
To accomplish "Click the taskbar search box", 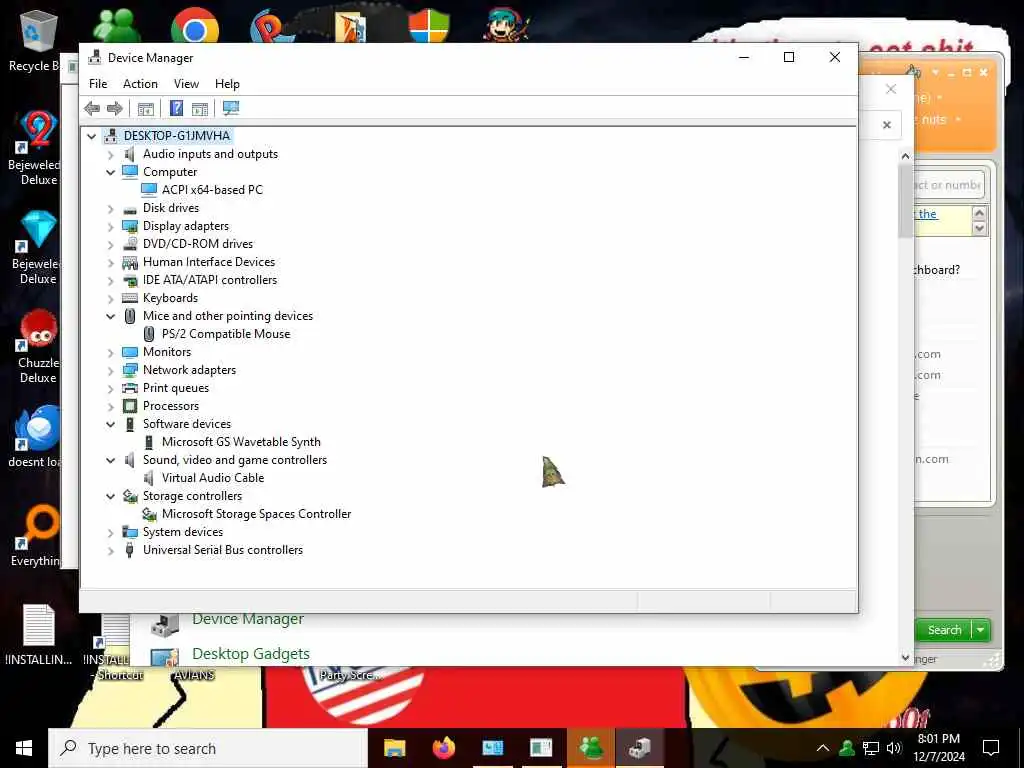I will click(208, 748).
